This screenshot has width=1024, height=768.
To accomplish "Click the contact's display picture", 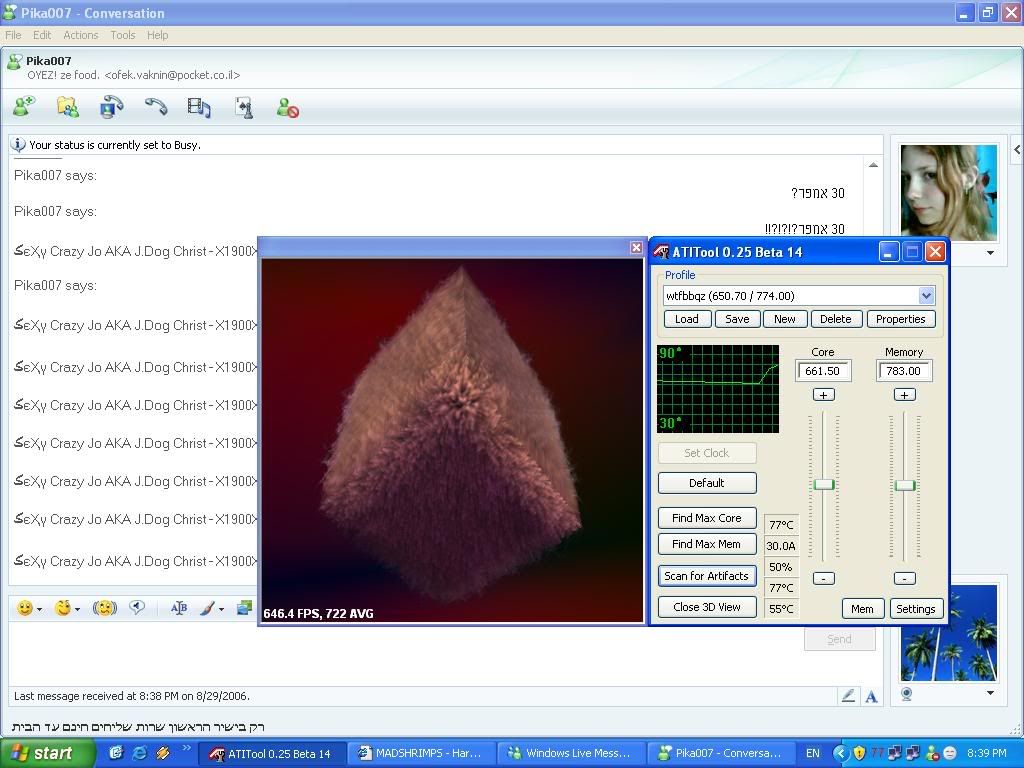I will point(948,193).
